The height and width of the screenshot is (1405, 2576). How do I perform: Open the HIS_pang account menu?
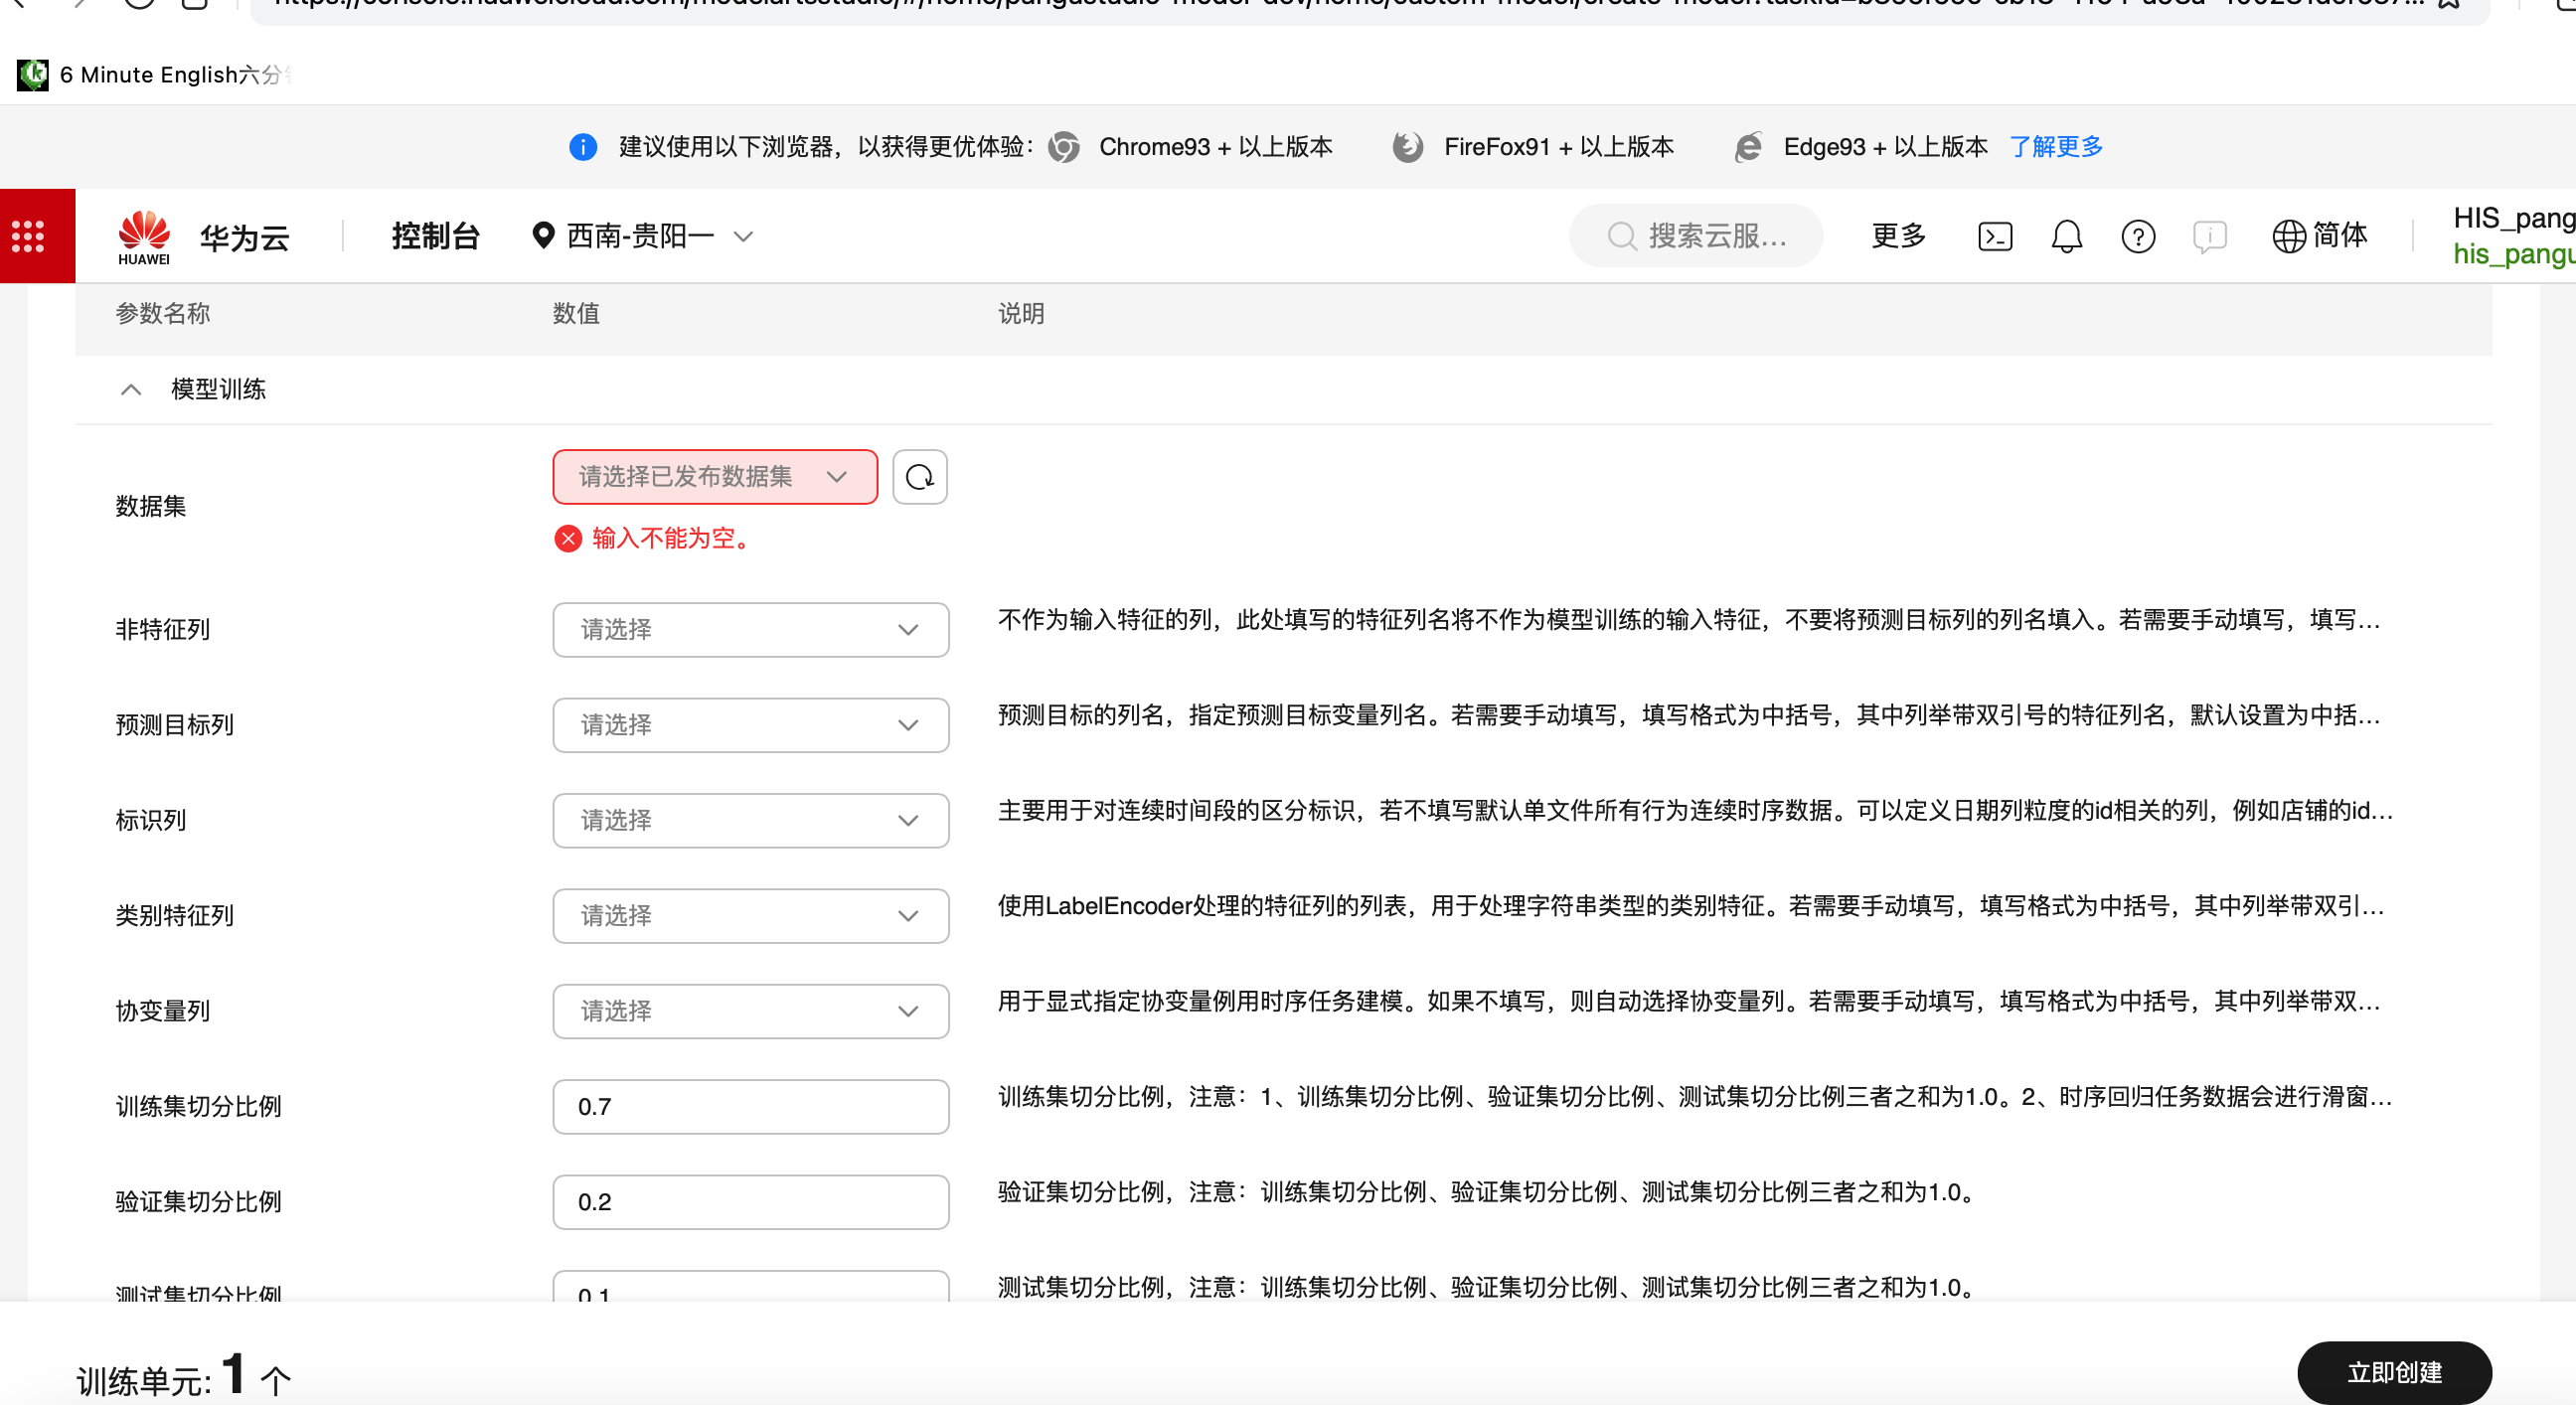(2514, 236)
